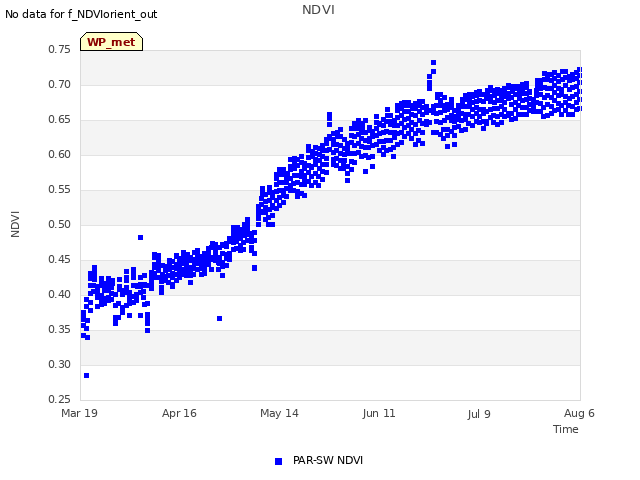Click the 0.60 y-axis tick label
Image resolution: width=640 pixels, height=480 pixels.
click(x=60, y=154)
